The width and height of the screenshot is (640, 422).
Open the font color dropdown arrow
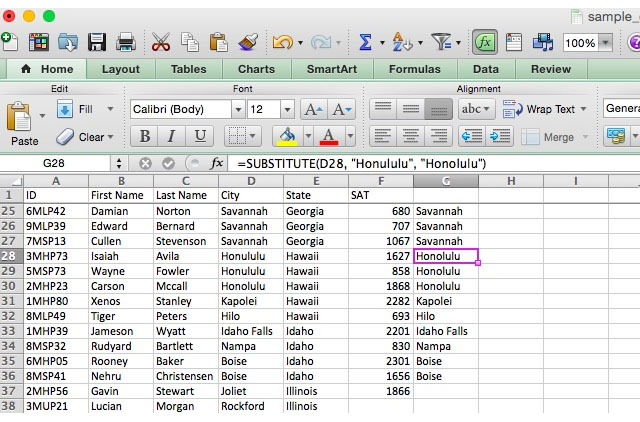tap(350, 136)
